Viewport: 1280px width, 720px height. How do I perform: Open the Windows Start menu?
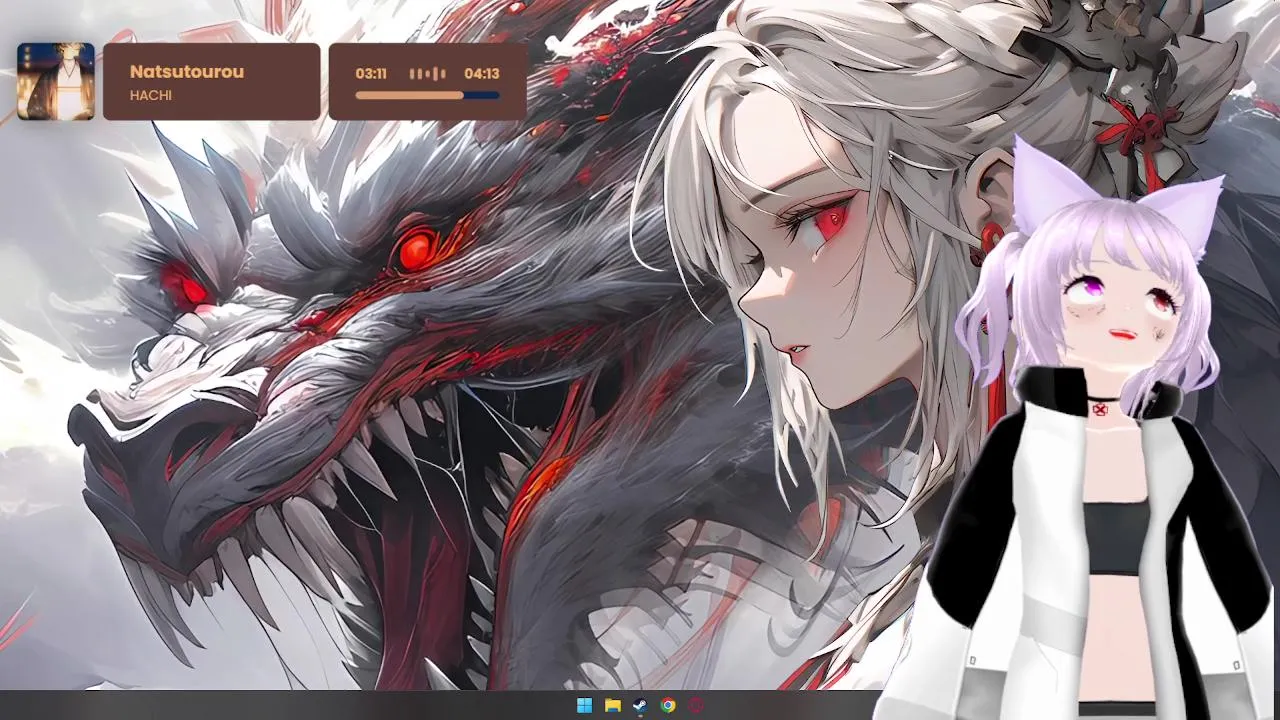click(585, 705)
